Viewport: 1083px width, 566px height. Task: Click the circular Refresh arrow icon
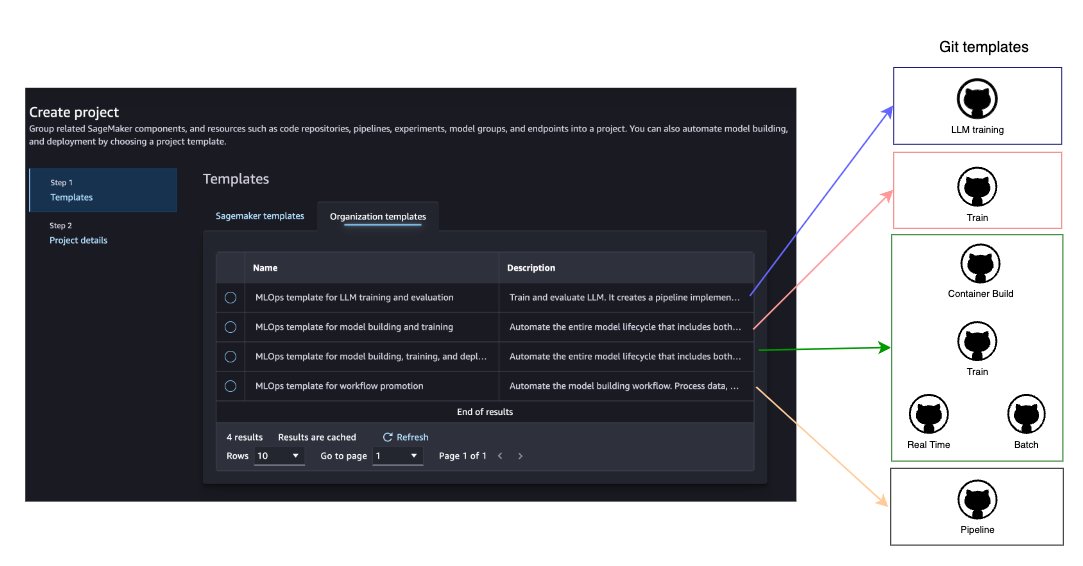388,437
